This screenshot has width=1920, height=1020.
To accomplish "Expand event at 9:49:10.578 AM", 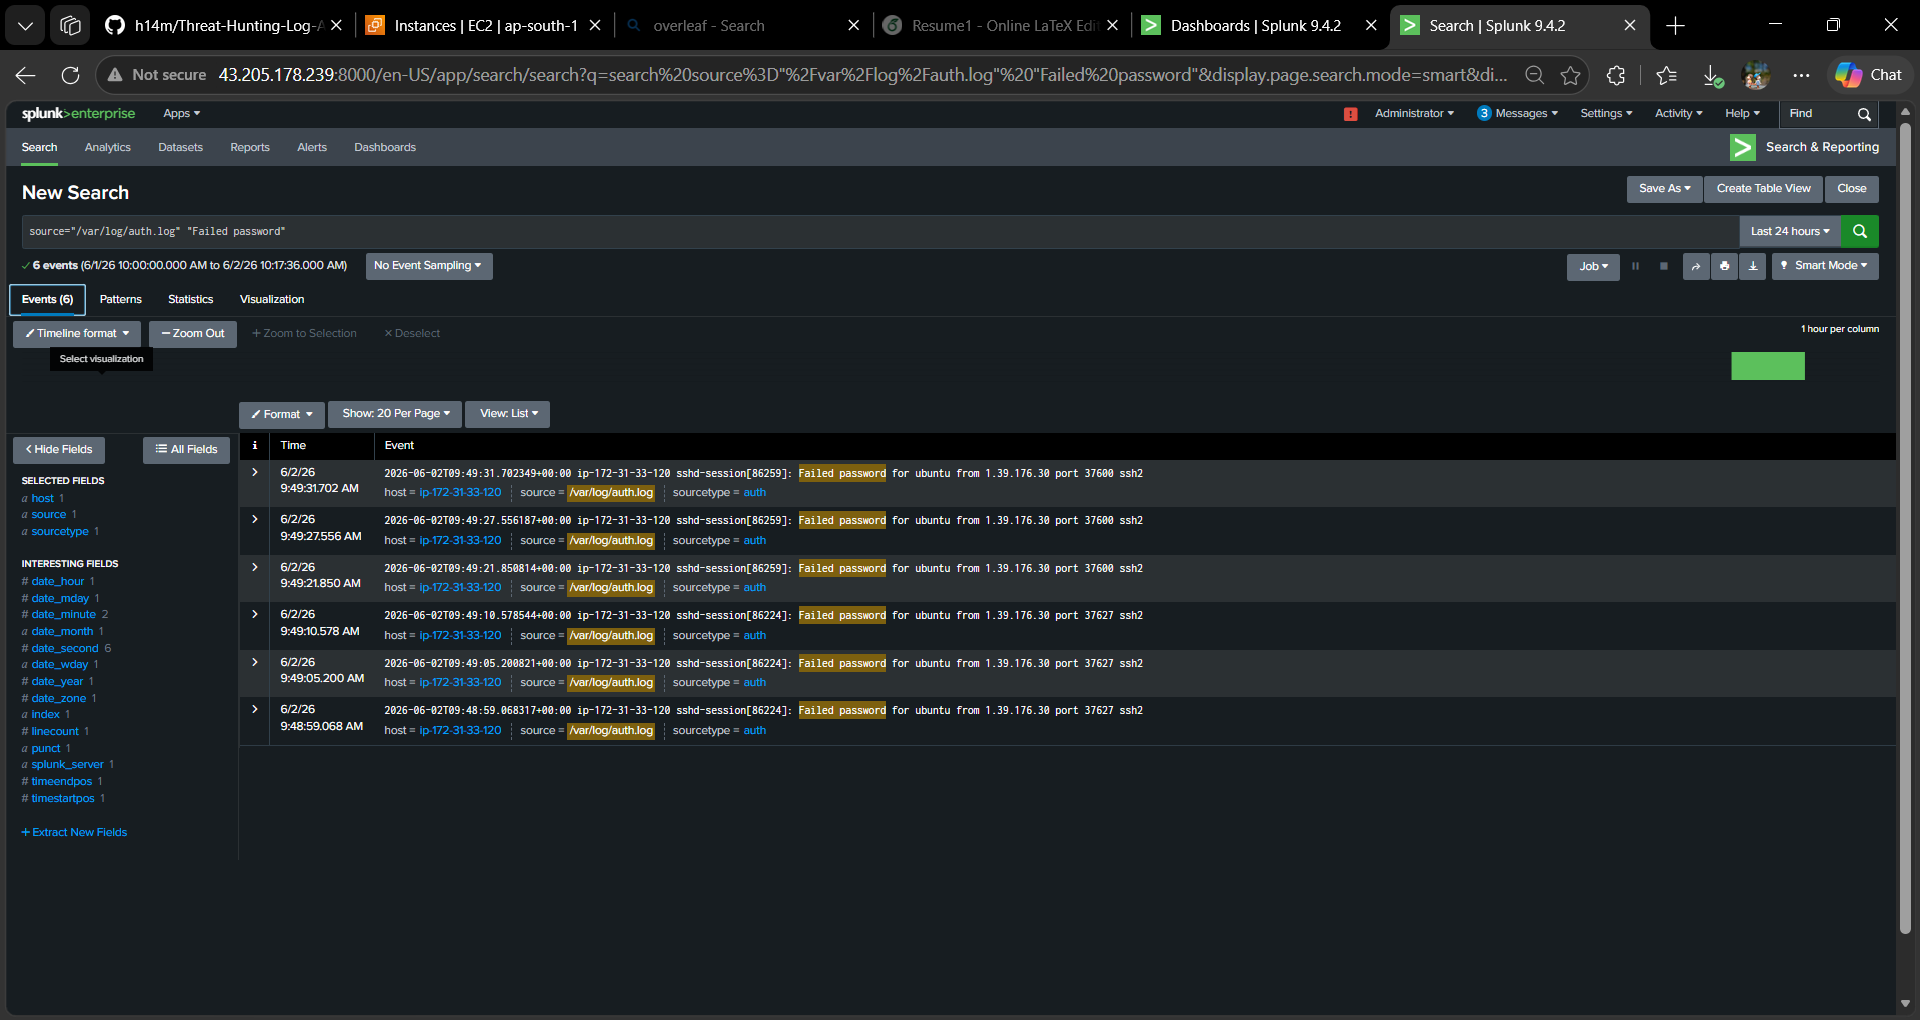I will tap(255, 614).
